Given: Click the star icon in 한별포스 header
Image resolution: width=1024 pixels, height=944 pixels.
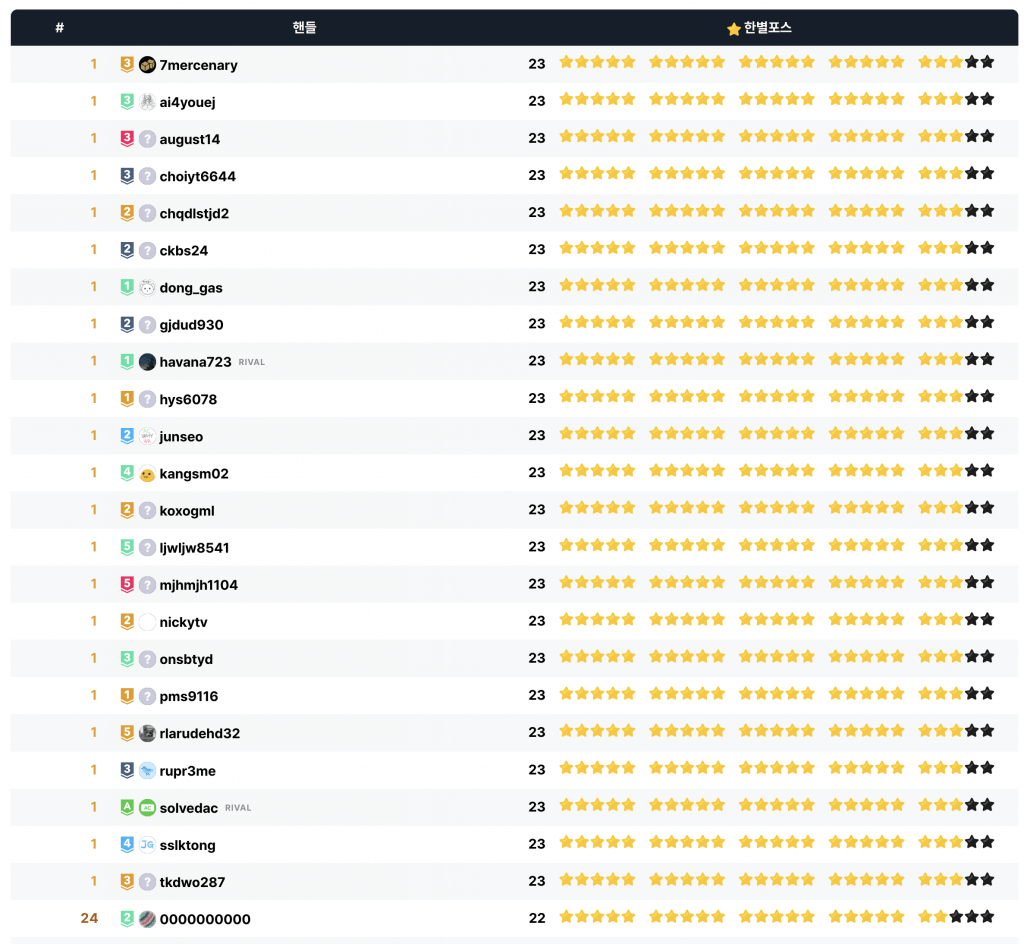Looking at the screenshot, I should 733,29.
